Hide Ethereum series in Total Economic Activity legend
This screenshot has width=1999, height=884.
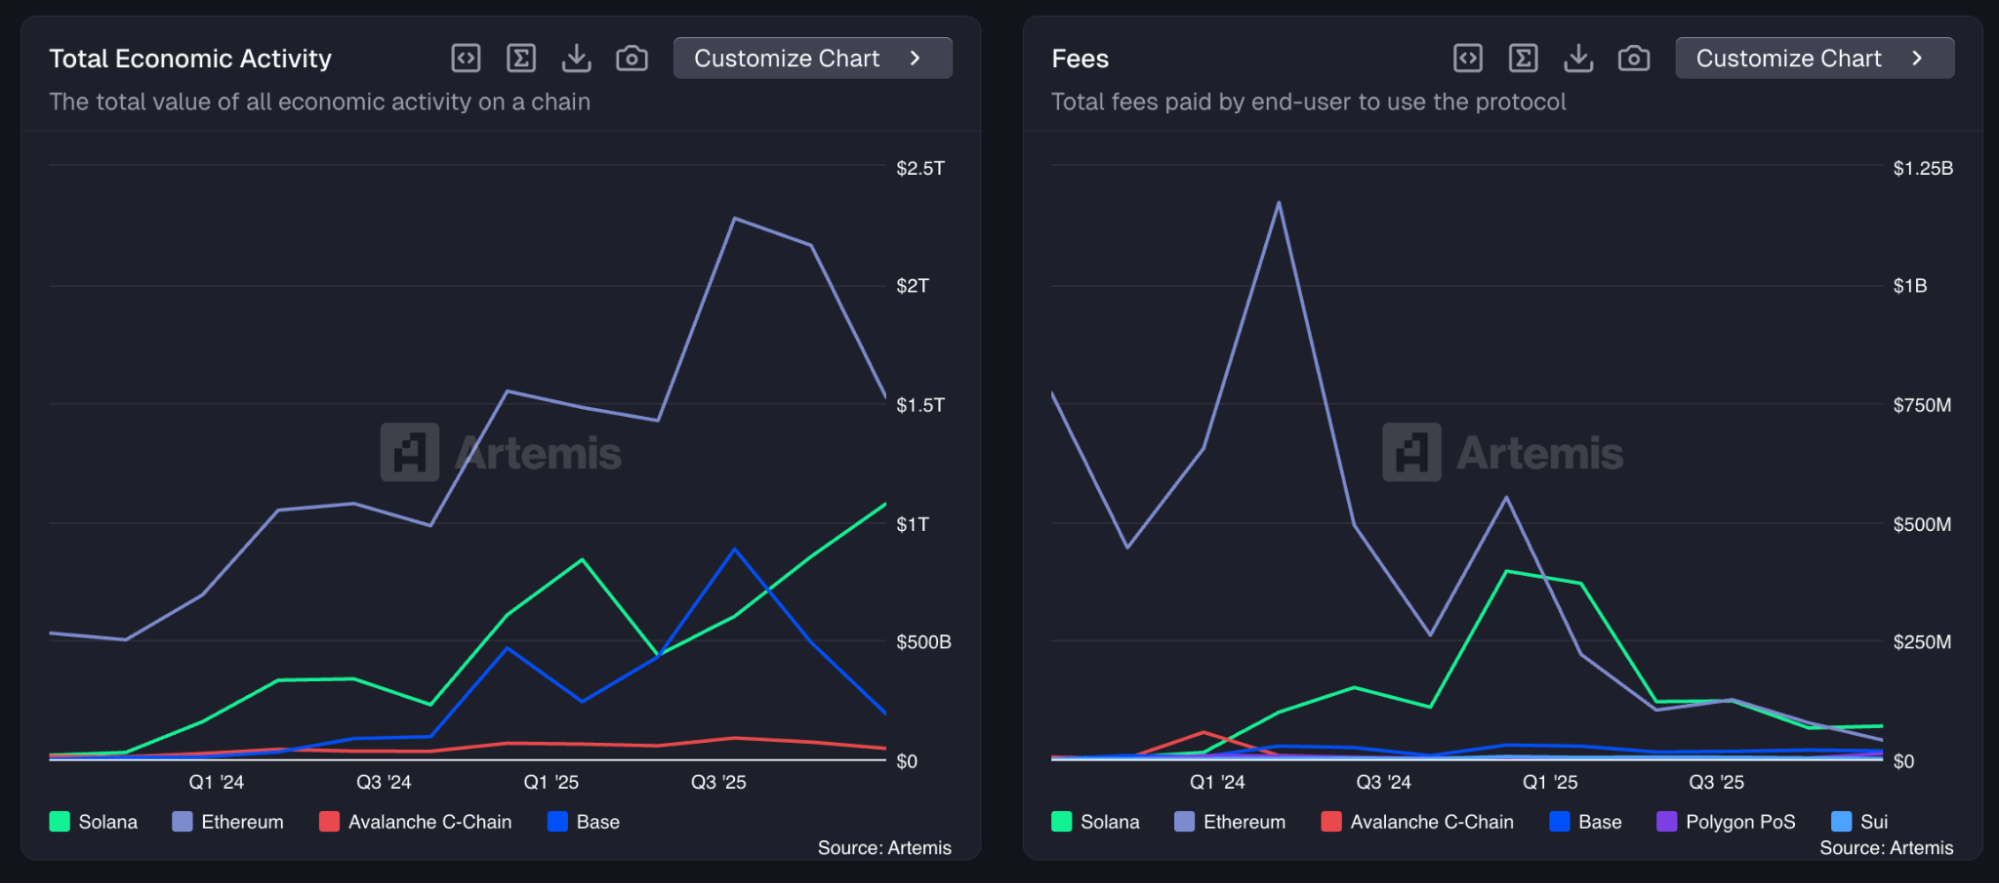[228, 822]
